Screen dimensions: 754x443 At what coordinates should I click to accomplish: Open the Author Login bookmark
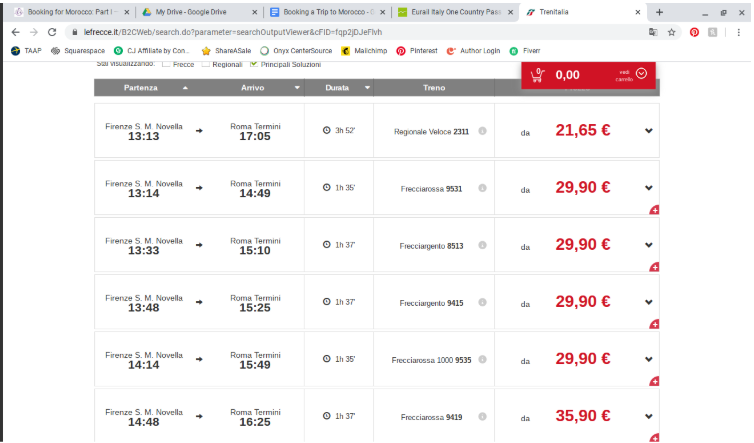pyautogui.click(x=474, y=51)
